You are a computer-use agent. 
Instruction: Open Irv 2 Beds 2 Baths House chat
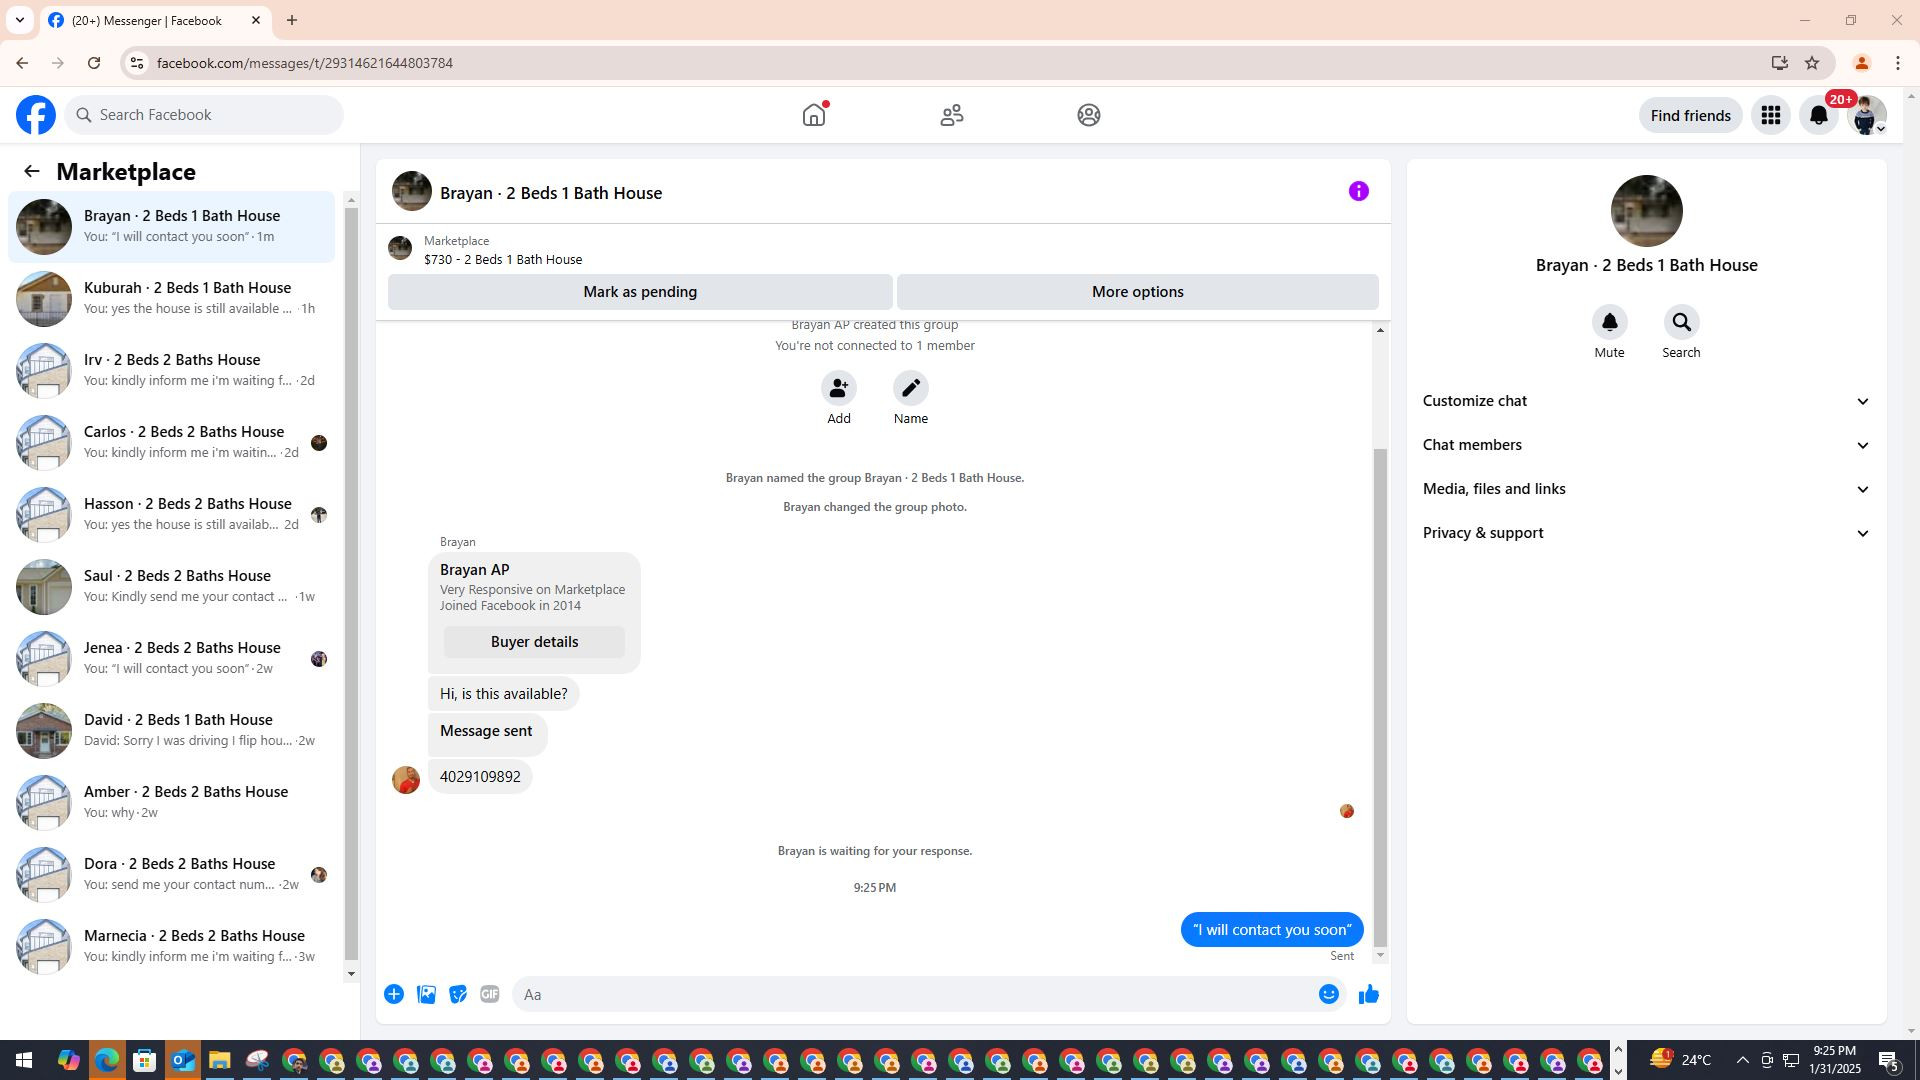172,371
